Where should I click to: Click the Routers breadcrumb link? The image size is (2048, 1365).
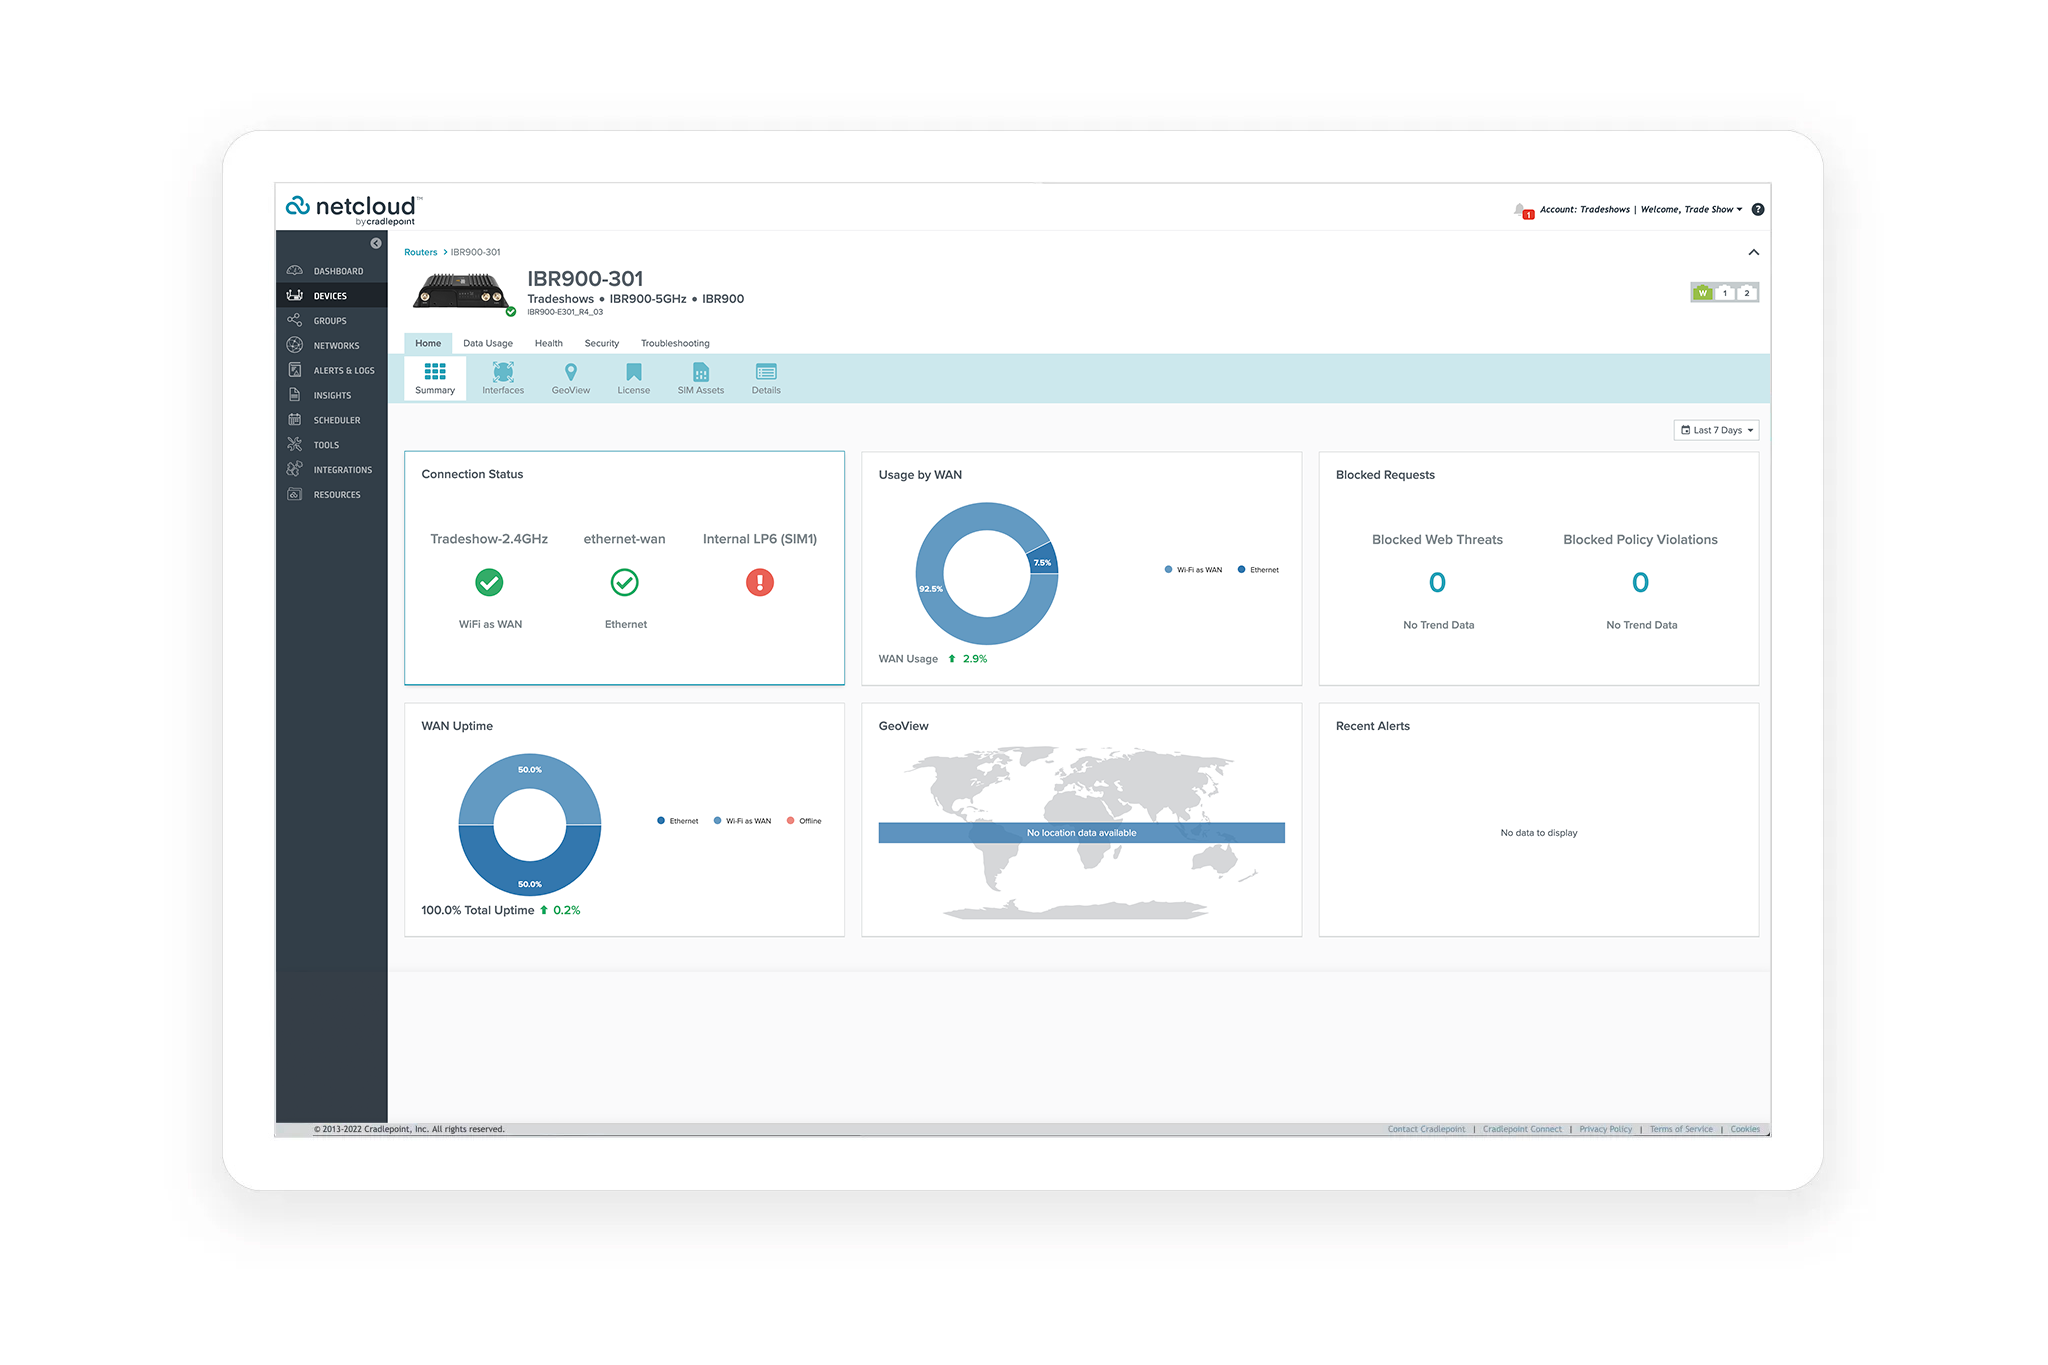tap(420, 252)
